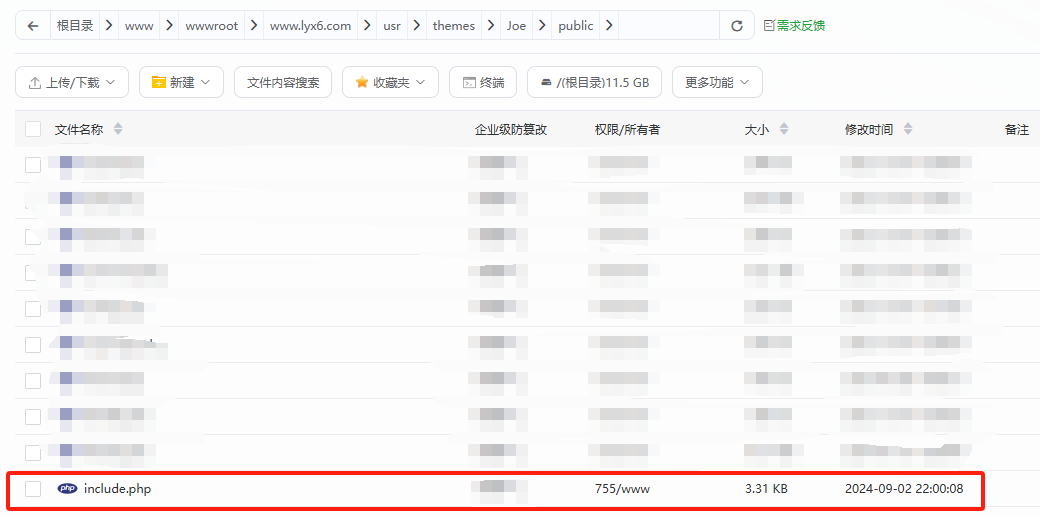Click the sort arrows beside 修改时间
This screenshot has height=516, width=1040.
(908, 129)
